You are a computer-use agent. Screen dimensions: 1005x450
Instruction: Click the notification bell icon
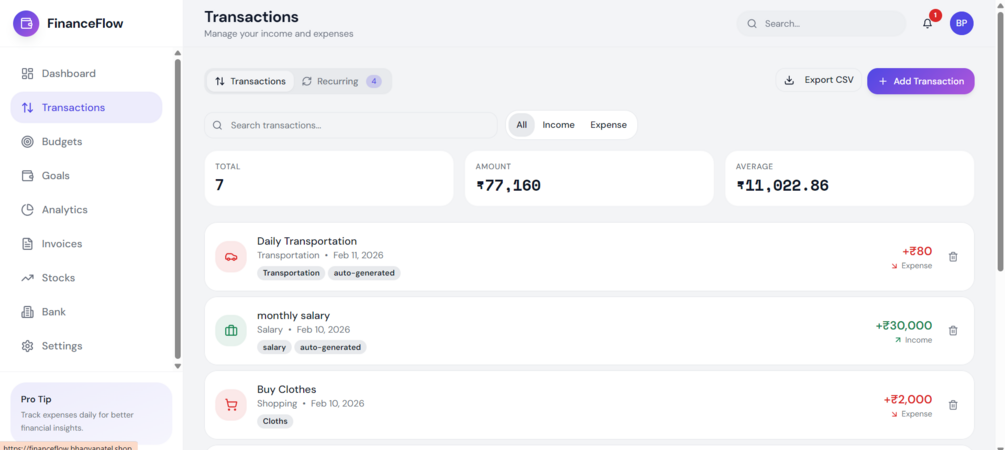927,23
